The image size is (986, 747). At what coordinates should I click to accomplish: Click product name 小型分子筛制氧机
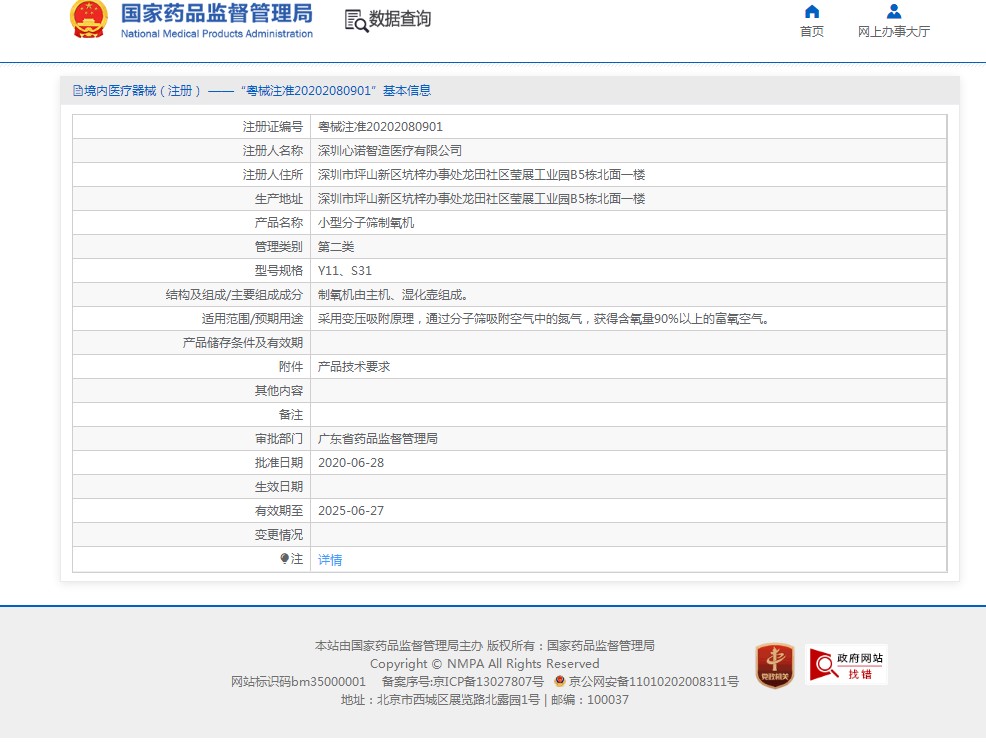366,223
